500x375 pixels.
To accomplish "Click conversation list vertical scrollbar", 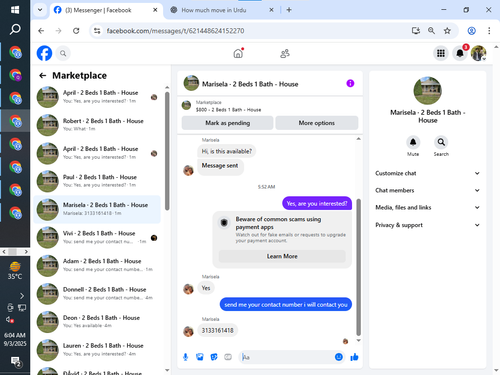I will coord(167,151).
